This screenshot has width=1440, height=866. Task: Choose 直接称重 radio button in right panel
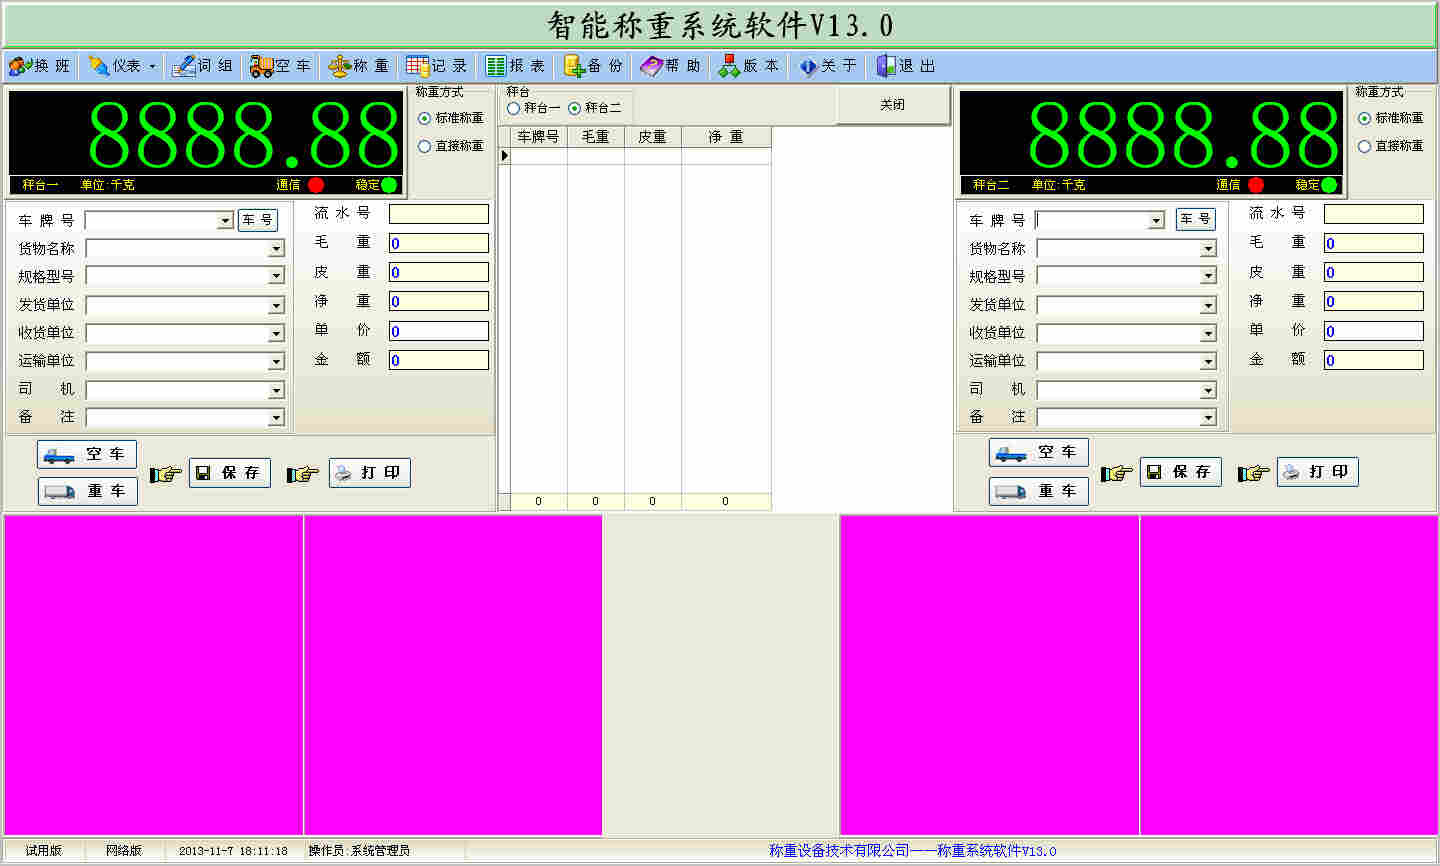[1364, 146]
